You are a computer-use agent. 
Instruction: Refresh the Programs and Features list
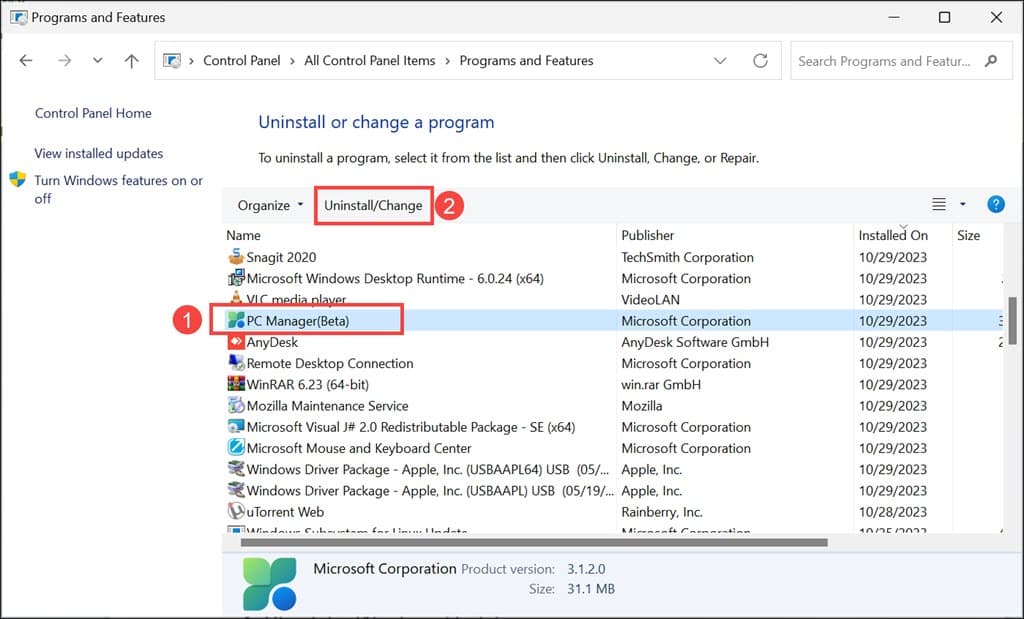[760, 61]
